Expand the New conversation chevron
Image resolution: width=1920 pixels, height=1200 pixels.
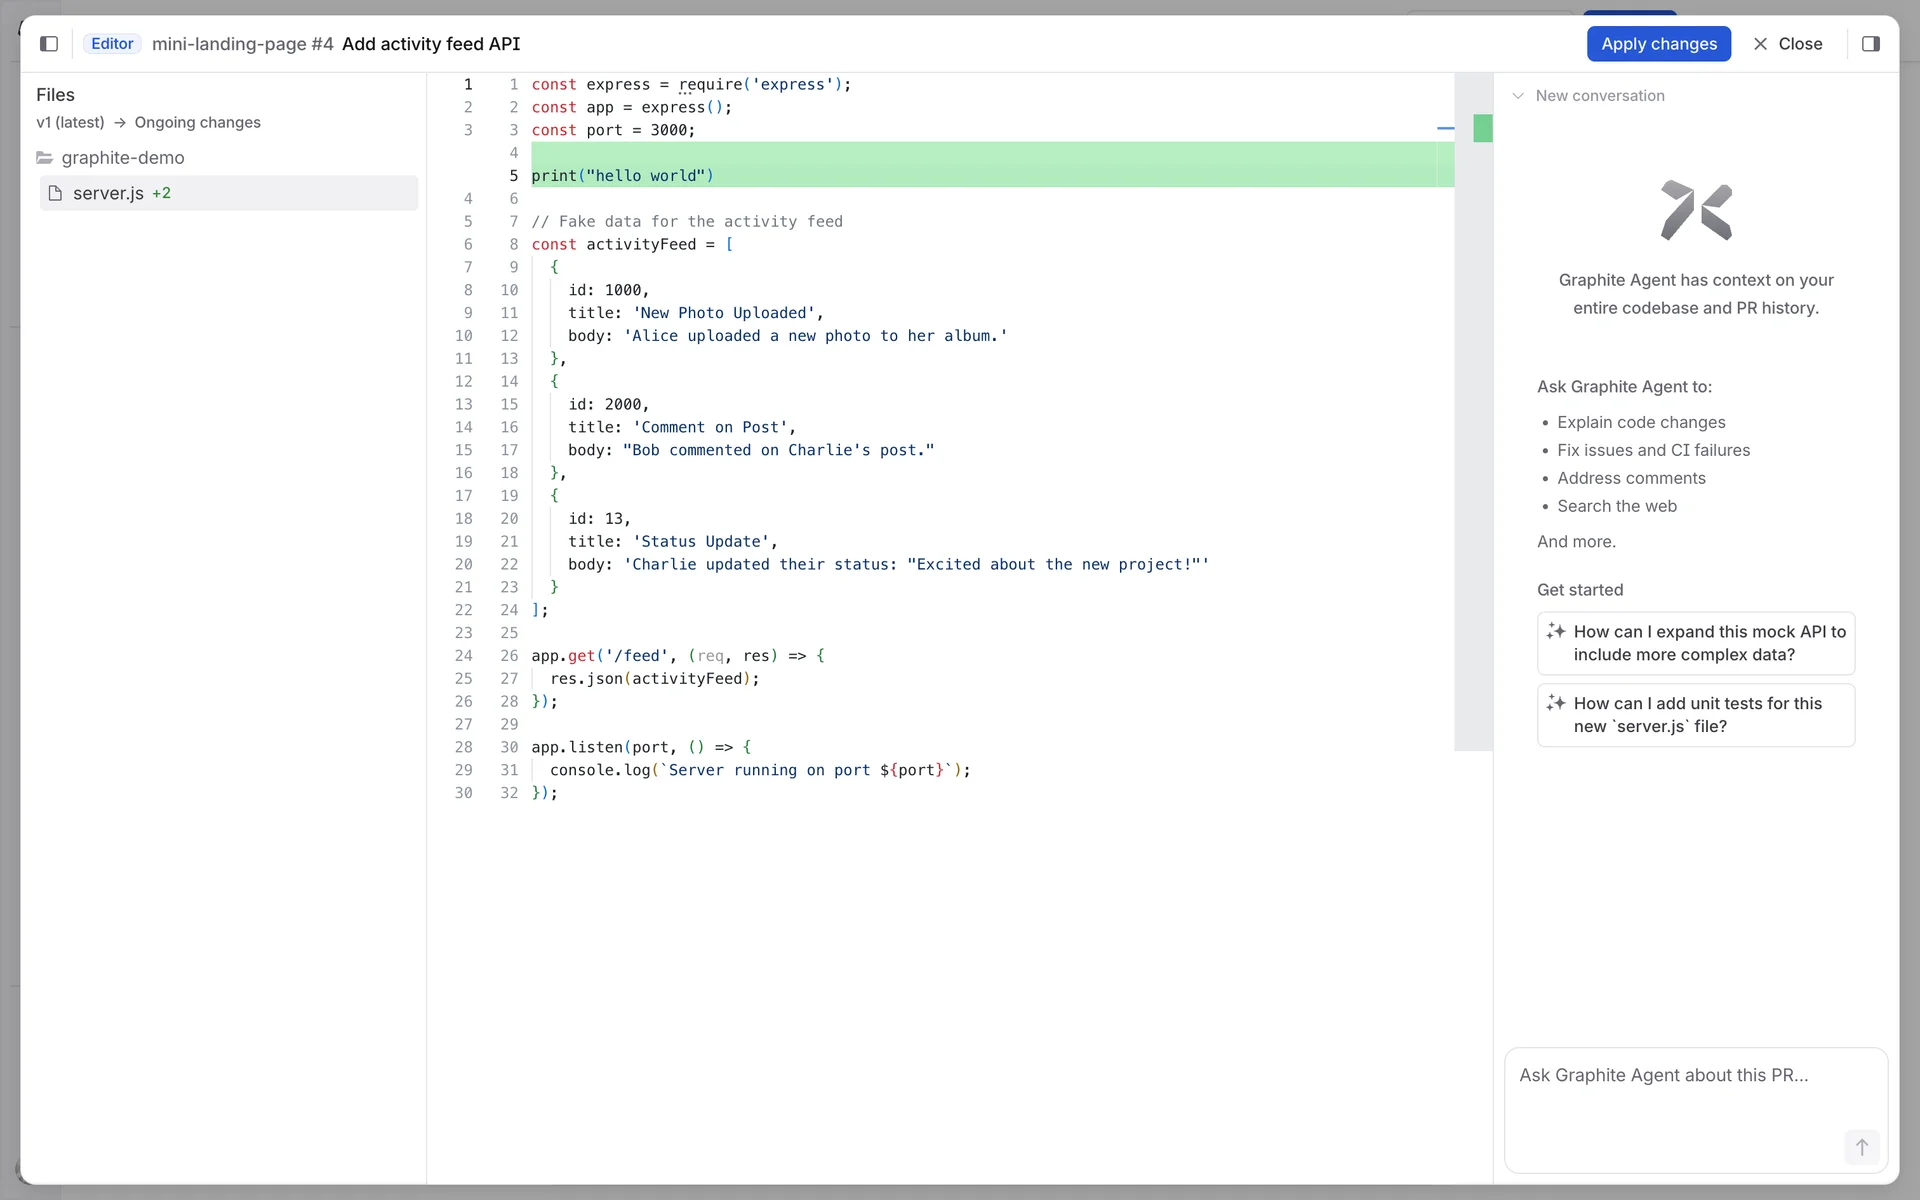(1518, 96)
